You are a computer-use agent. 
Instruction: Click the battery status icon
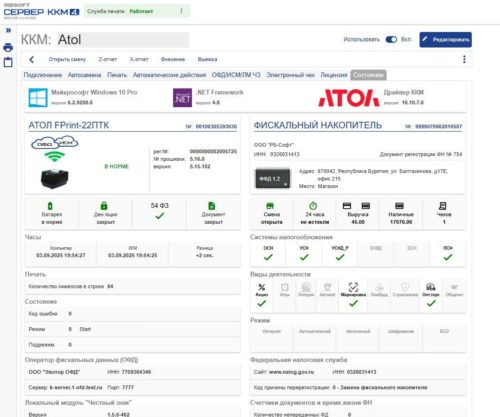click(x=50, y=206)
